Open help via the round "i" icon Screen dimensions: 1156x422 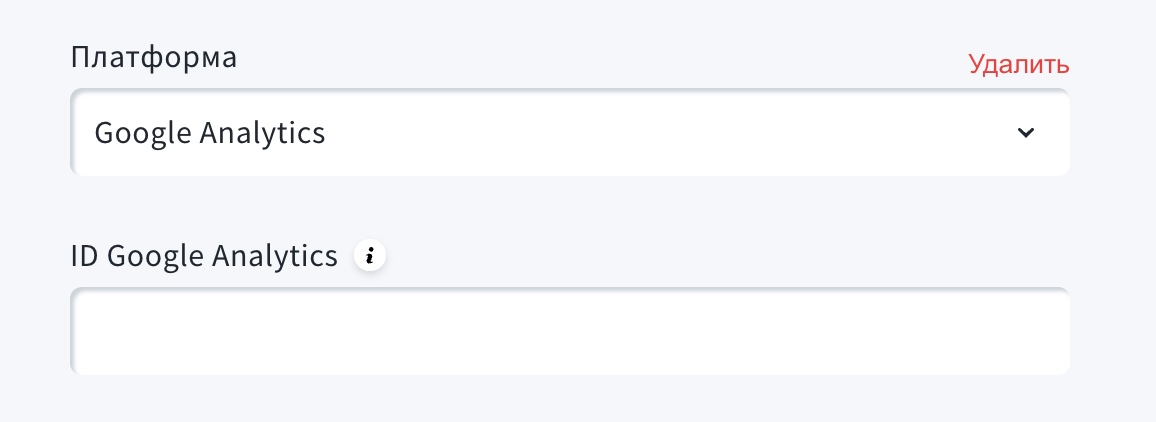coord(370,257)
